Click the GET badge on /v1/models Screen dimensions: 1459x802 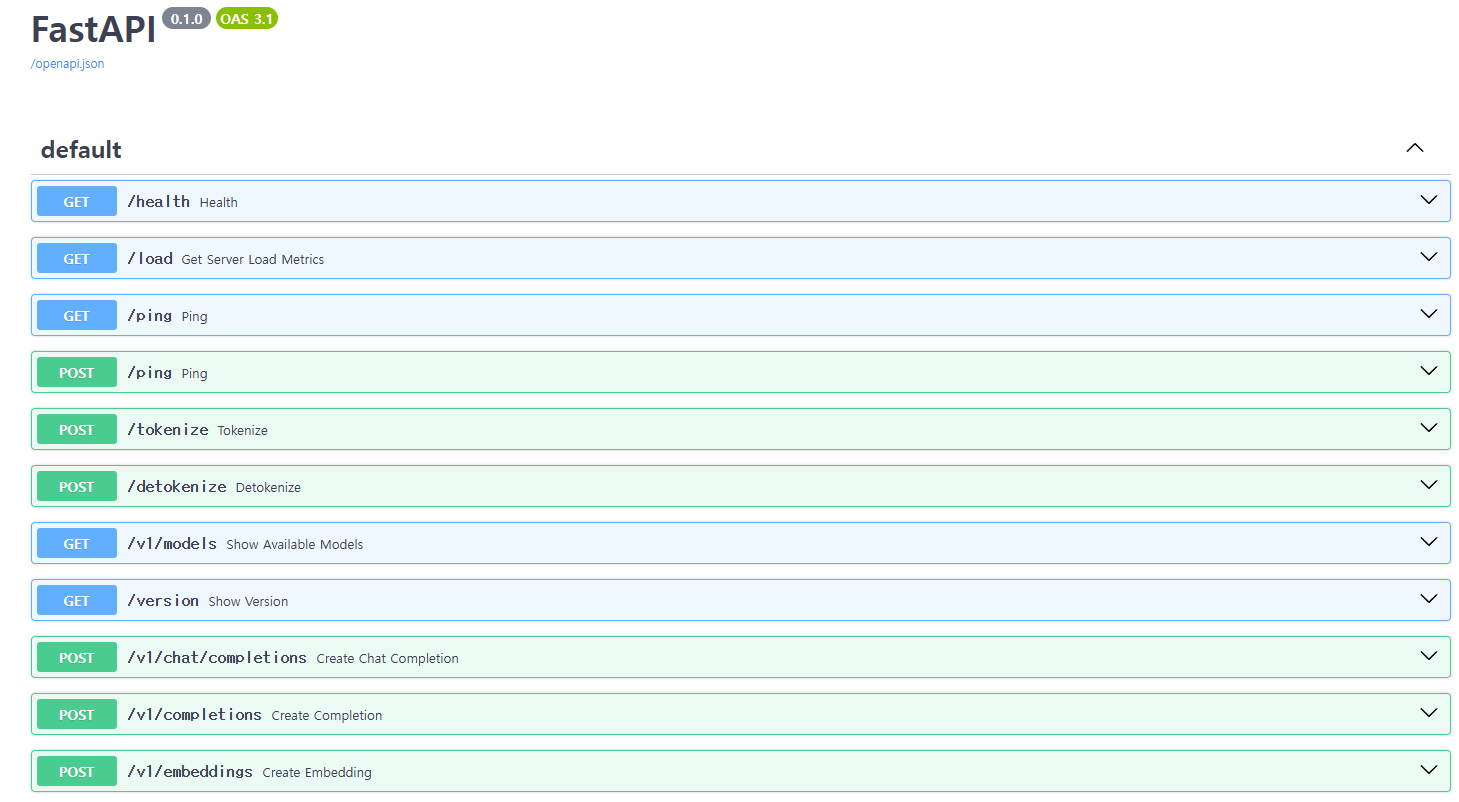[77, 543]
